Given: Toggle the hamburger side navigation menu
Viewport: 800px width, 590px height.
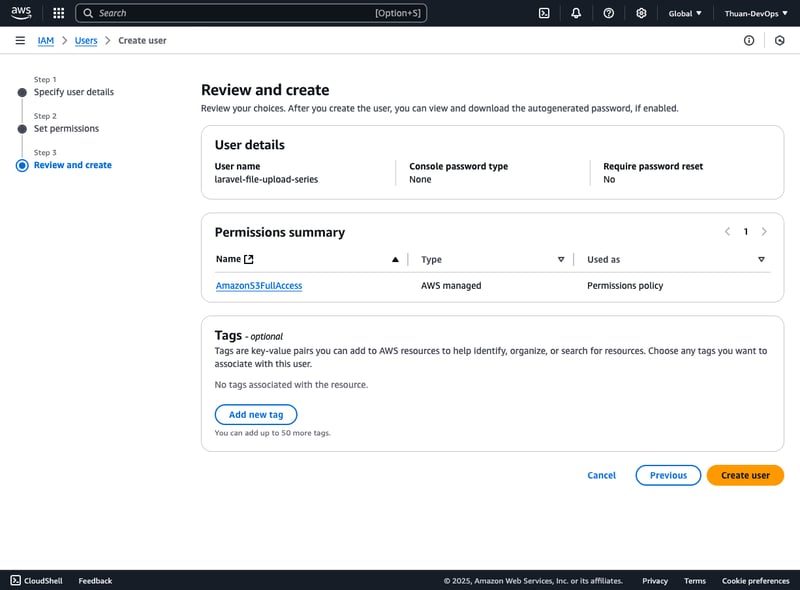Looking at the screenshot, I should pos(20,40).
